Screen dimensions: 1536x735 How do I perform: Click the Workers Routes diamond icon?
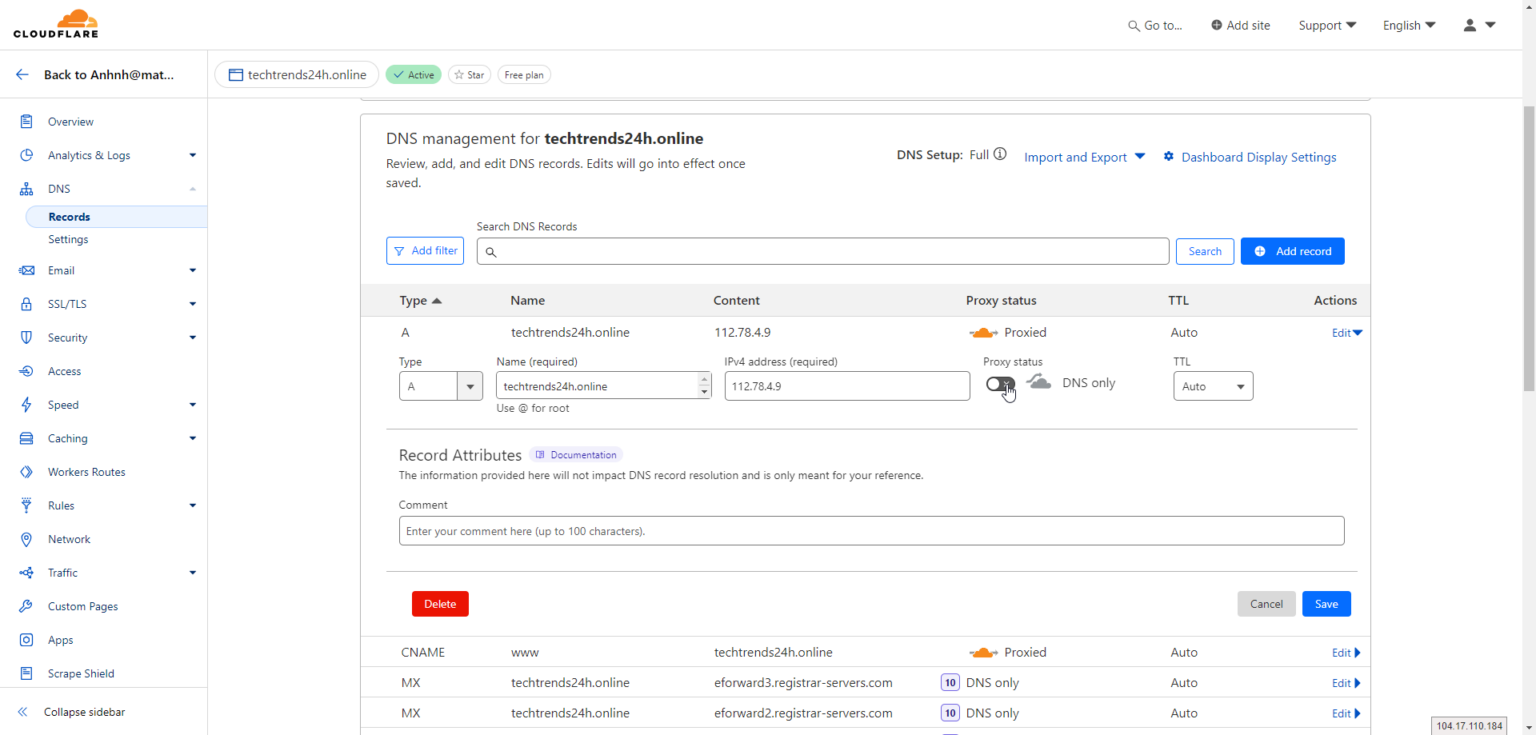(x=26, y=472)
